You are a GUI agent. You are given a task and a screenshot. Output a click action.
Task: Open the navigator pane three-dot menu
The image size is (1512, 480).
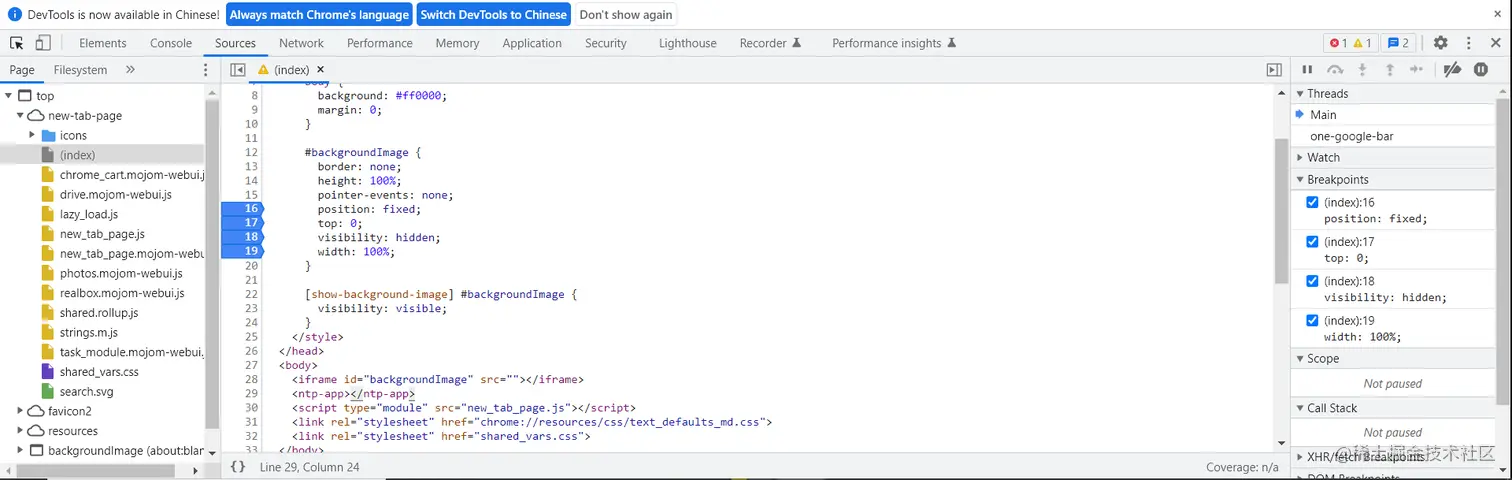(x=206, y=70)
